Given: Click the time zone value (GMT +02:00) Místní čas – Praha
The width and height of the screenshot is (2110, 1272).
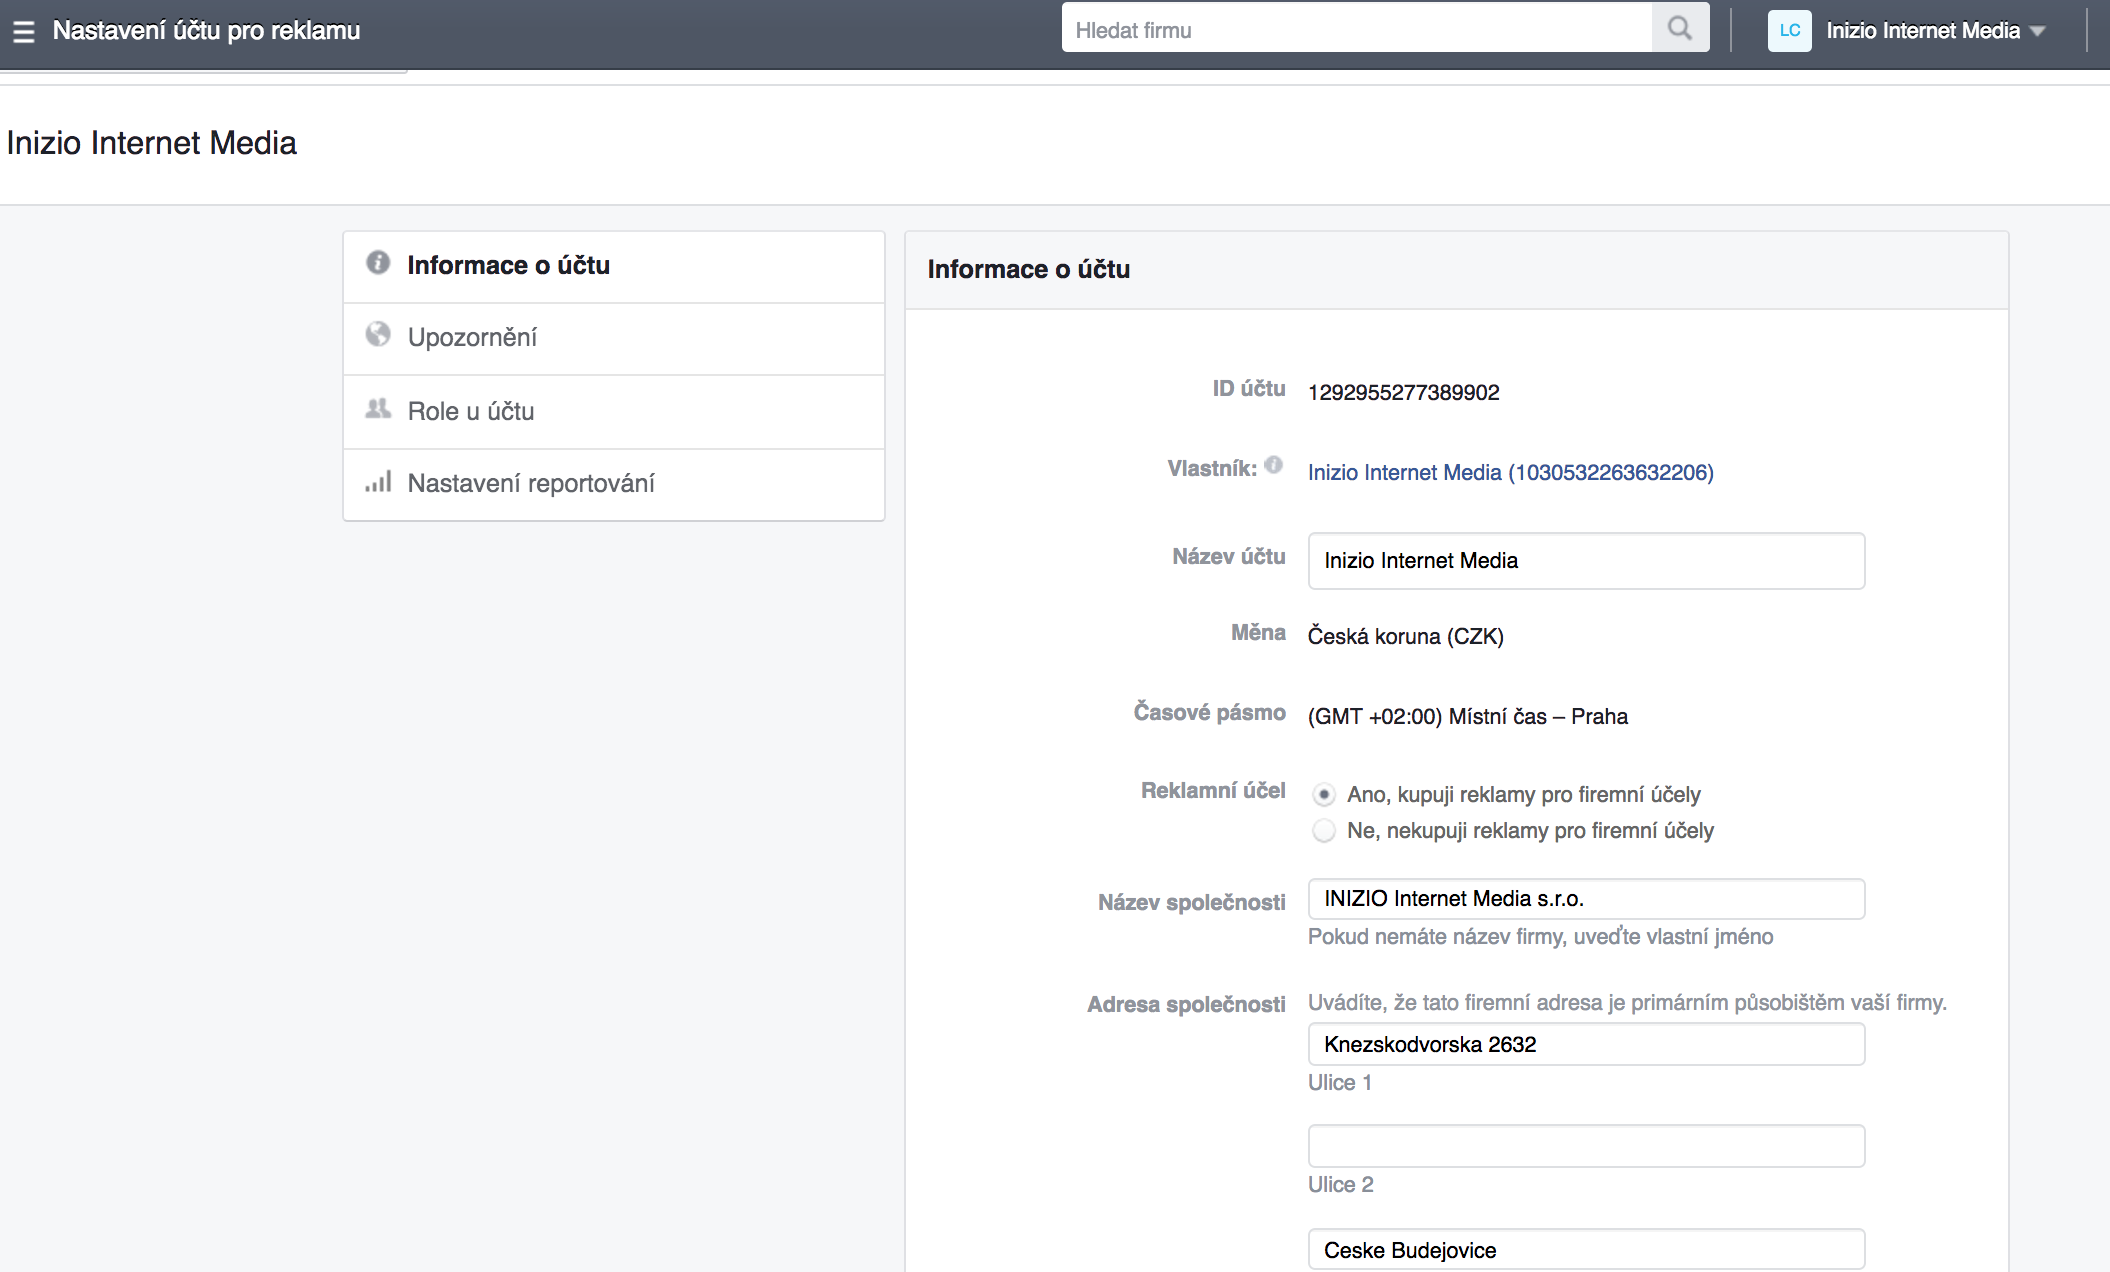Looking at the screenshot, I should (x=1468, y=717).
